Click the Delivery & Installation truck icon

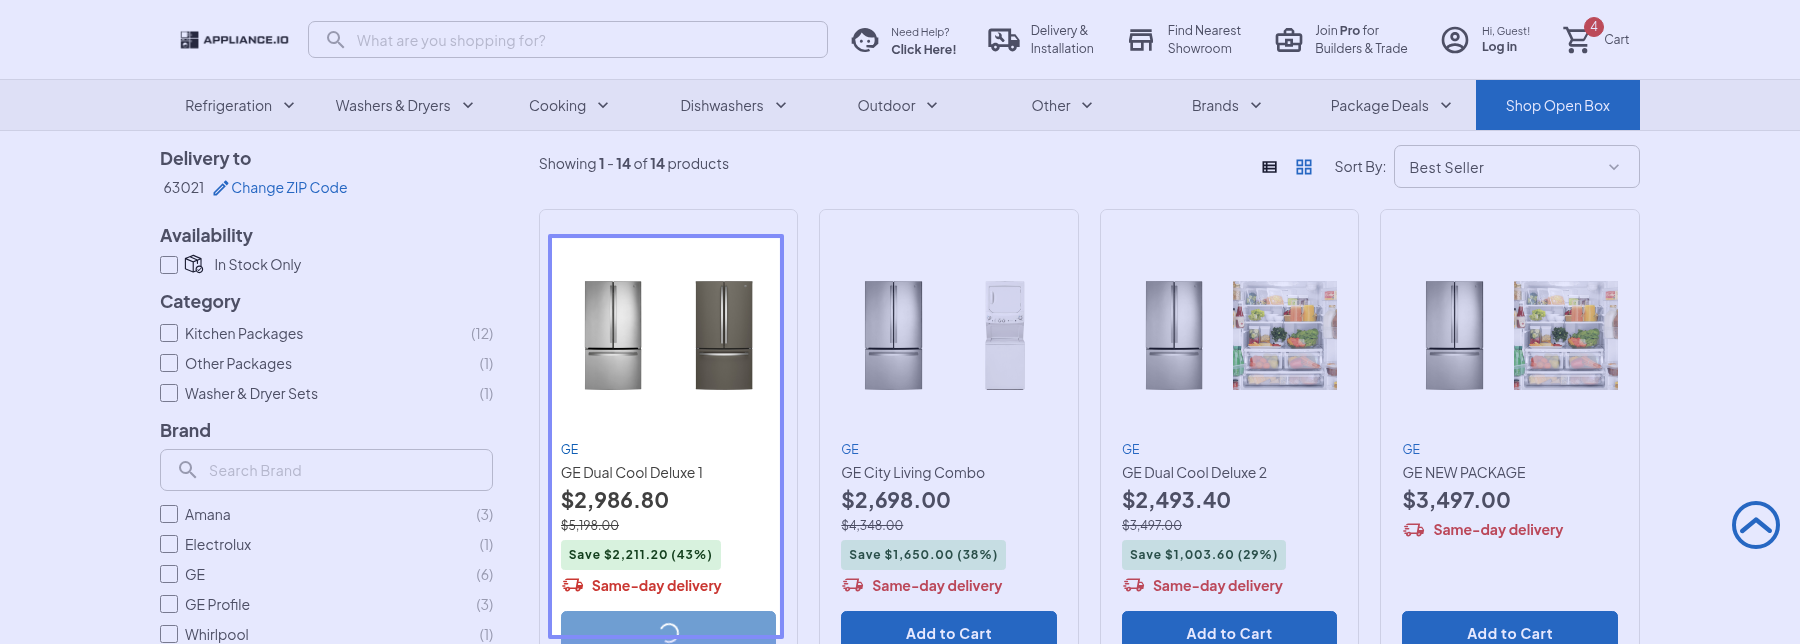pyautogui.click(x=1003, y=40)
